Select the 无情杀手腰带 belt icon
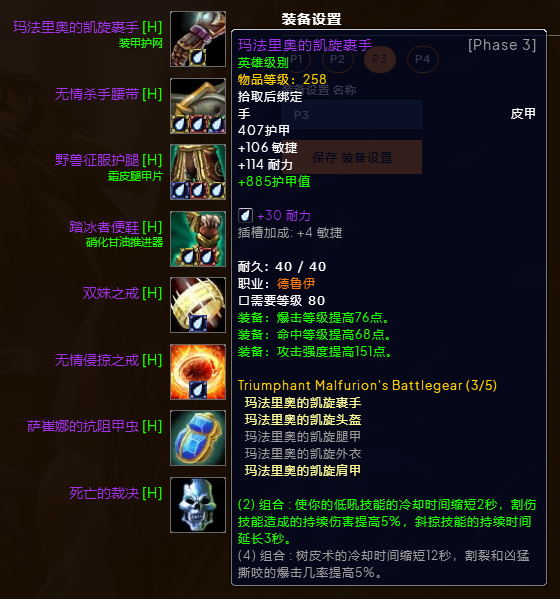 coord(198,106)
